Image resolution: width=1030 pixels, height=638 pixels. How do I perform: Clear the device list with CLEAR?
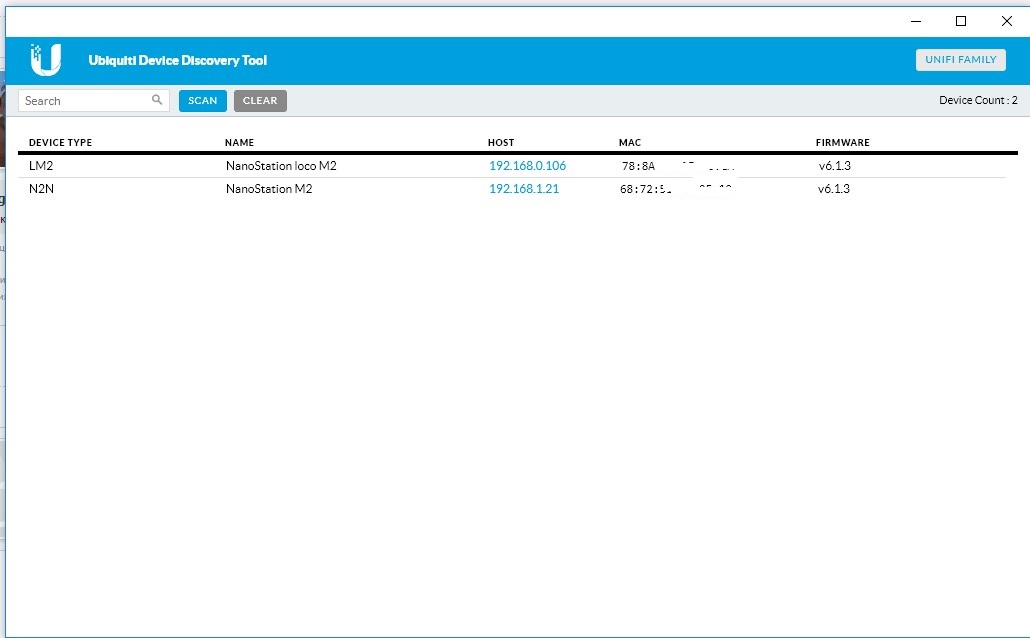tap(260, 101)
